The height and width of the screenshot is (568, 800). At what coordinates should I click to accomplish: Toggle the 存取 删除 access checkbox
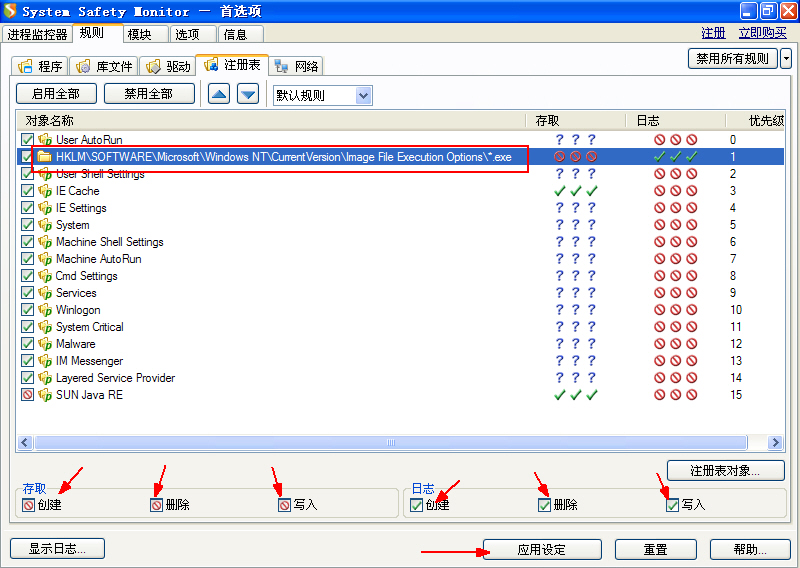coord(157,505)
